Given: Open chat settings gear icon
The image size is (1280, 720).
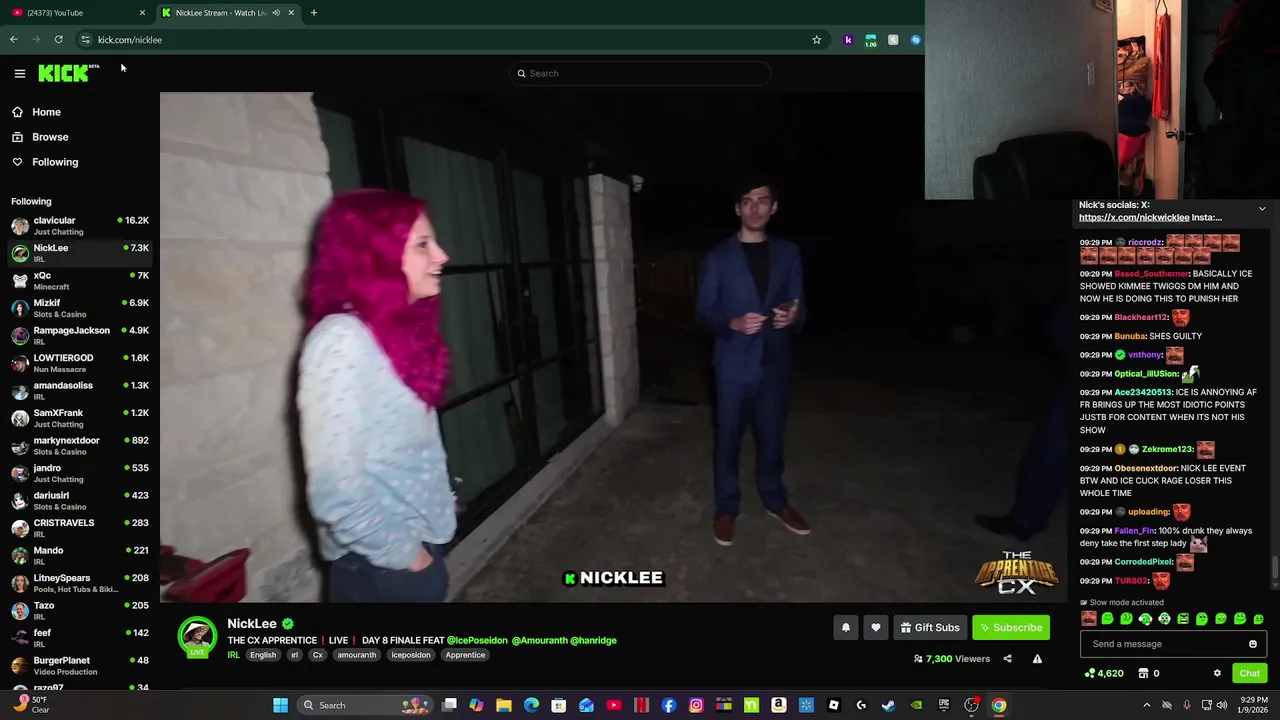Looking at the screenshot, I should tap(1217, 673).
